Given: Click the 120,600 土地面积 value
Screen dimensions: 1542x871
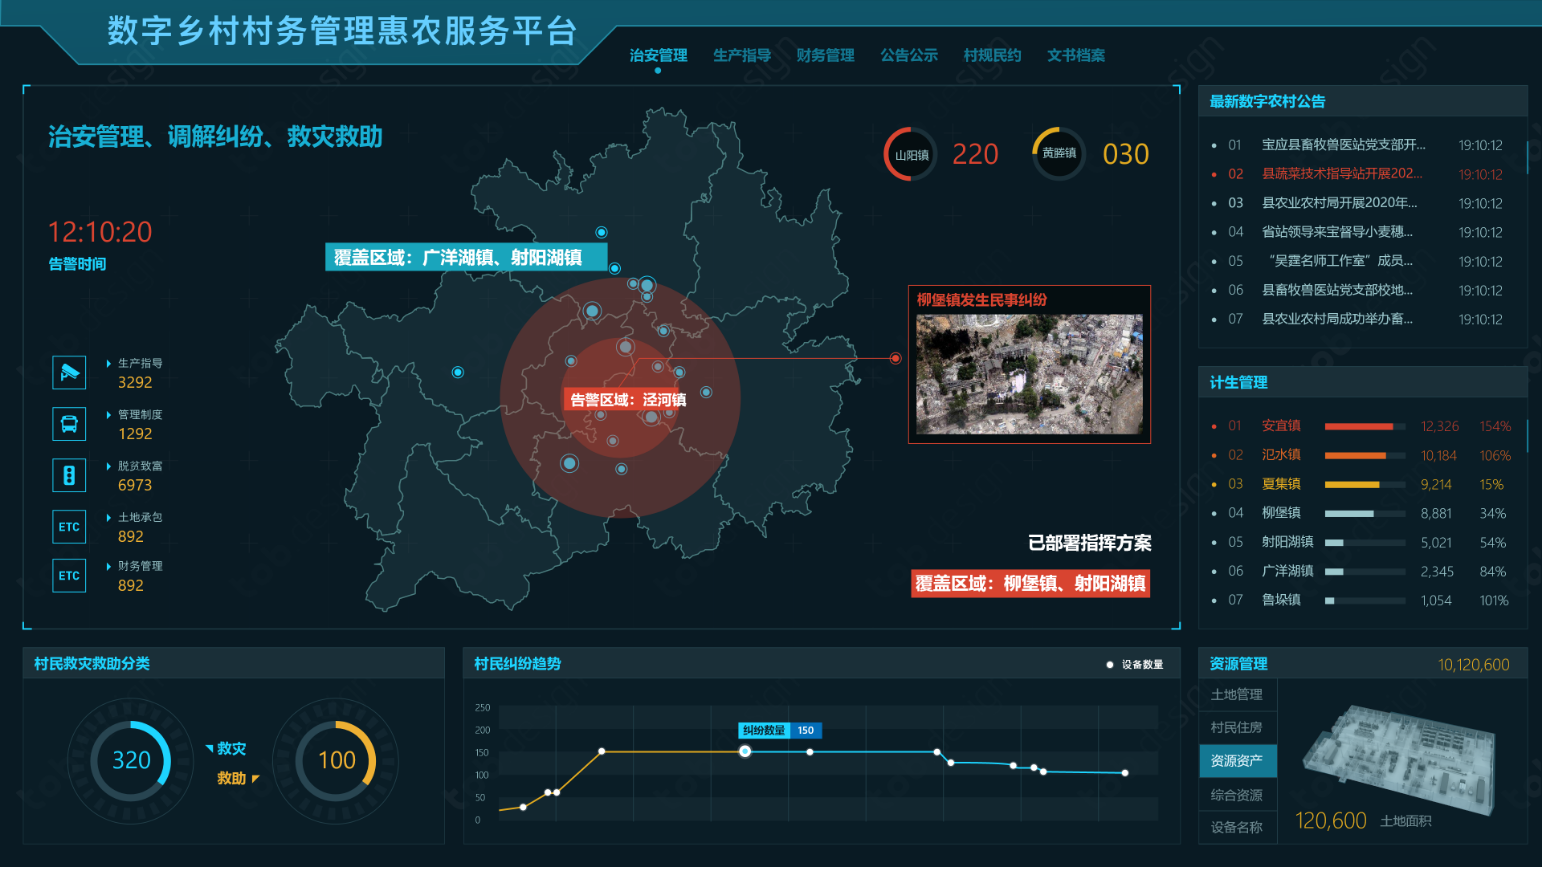Looking at the screenshot, I should pyautogui.click(x=1330, y=820).
